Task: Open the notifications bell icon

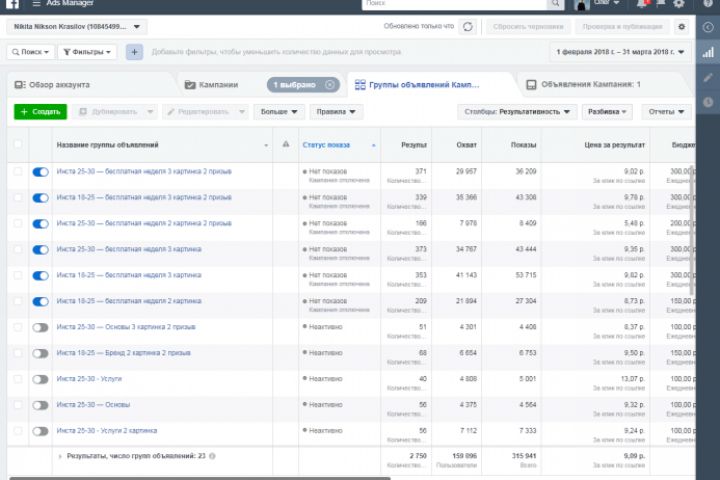Action: pos(641,4)
